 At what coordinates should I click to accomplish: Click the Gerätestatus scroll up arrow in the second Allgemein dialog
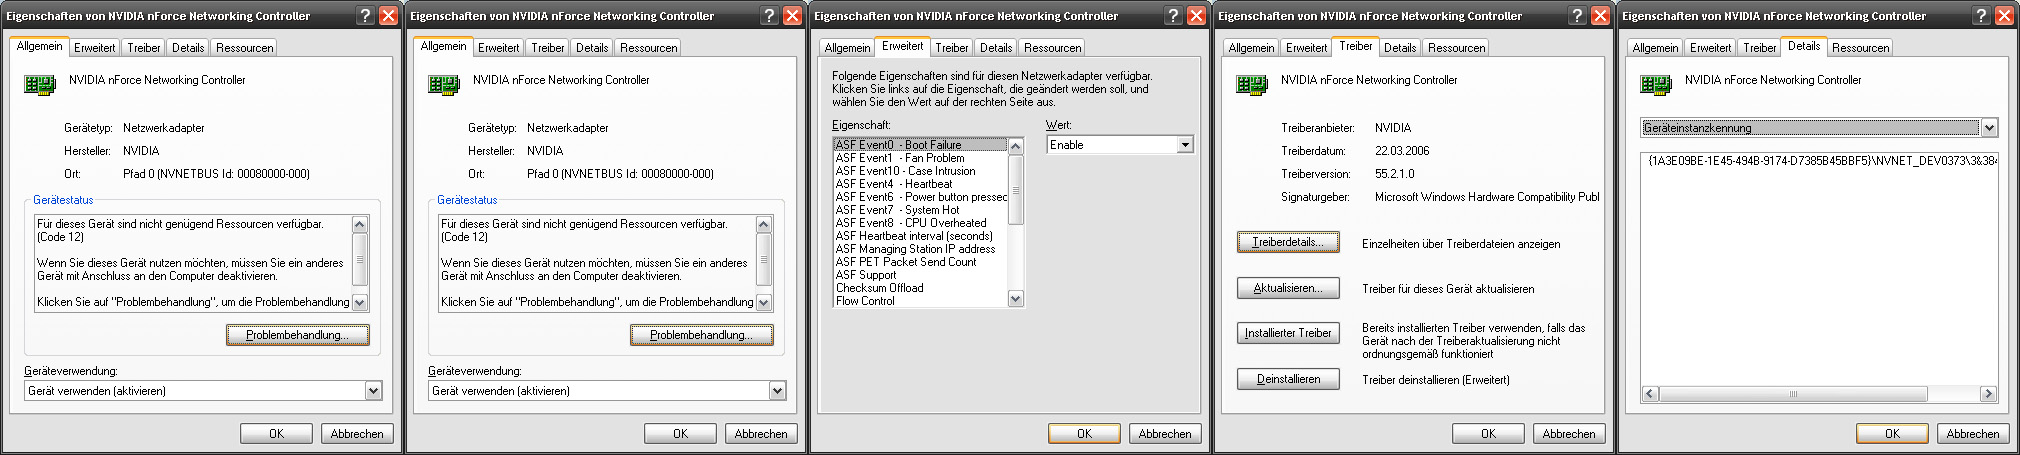point(764,224)
